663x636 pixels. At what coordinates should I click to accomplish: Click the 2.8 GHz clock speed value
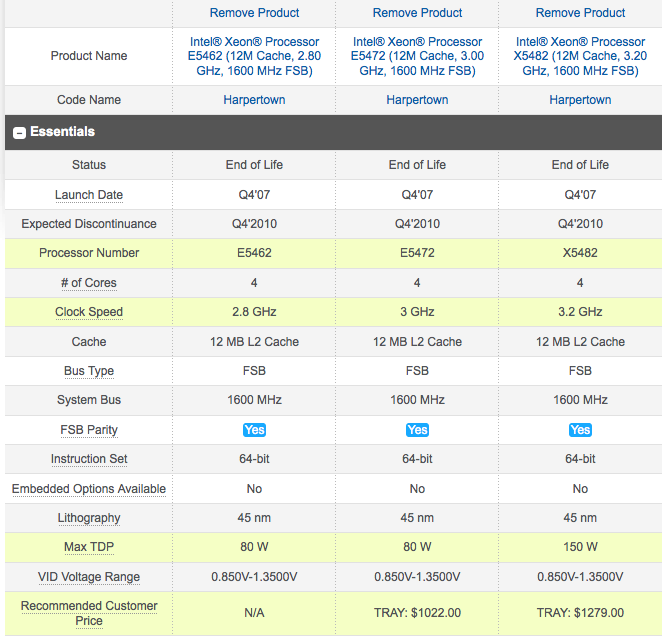click(x=254, y=312)
